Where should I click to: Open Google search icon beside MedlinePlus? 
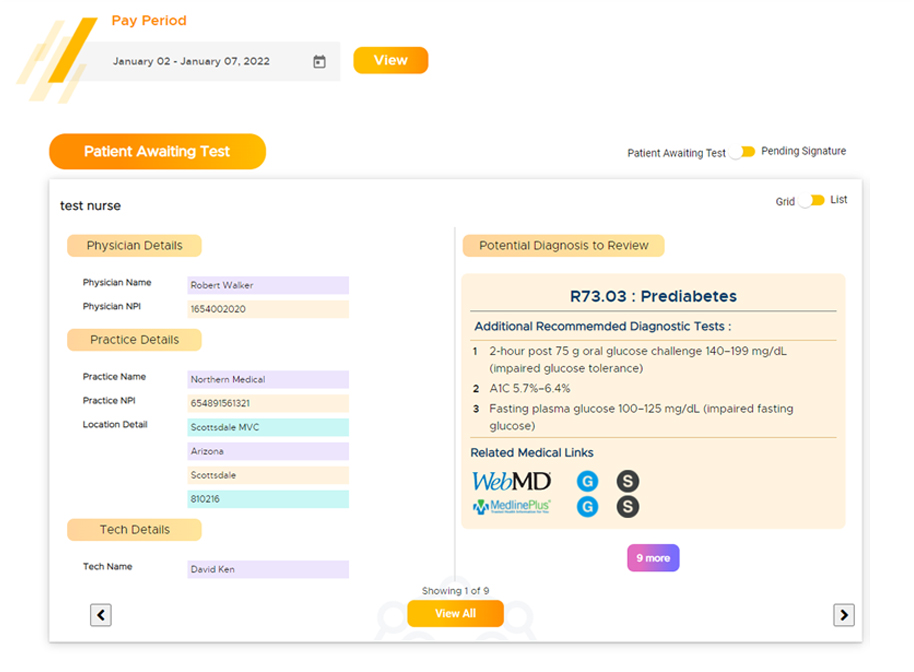click(x=588, y=507)
